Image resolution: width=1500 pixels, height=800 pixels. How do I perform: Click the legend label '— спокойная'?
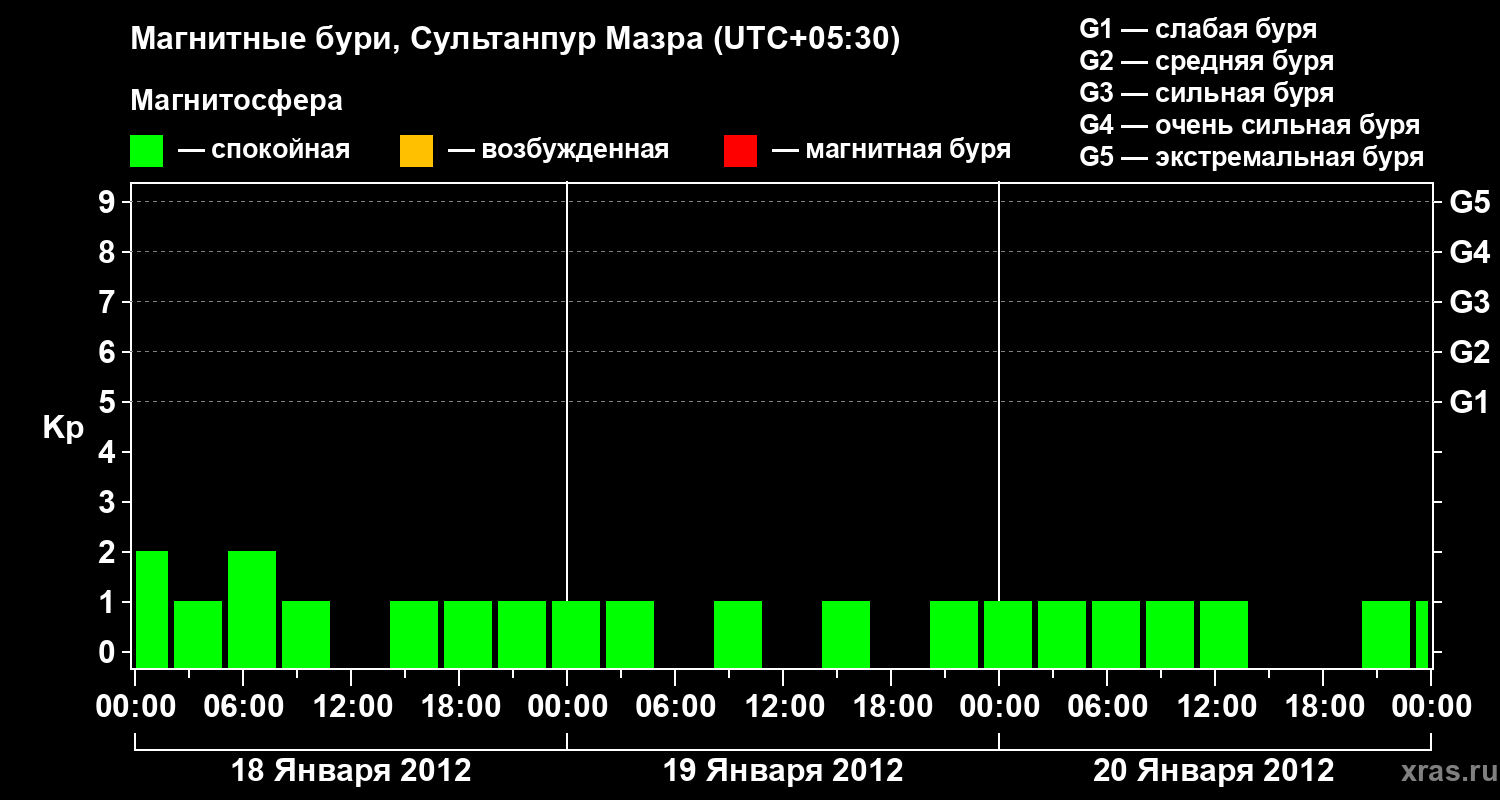(264, 150)
